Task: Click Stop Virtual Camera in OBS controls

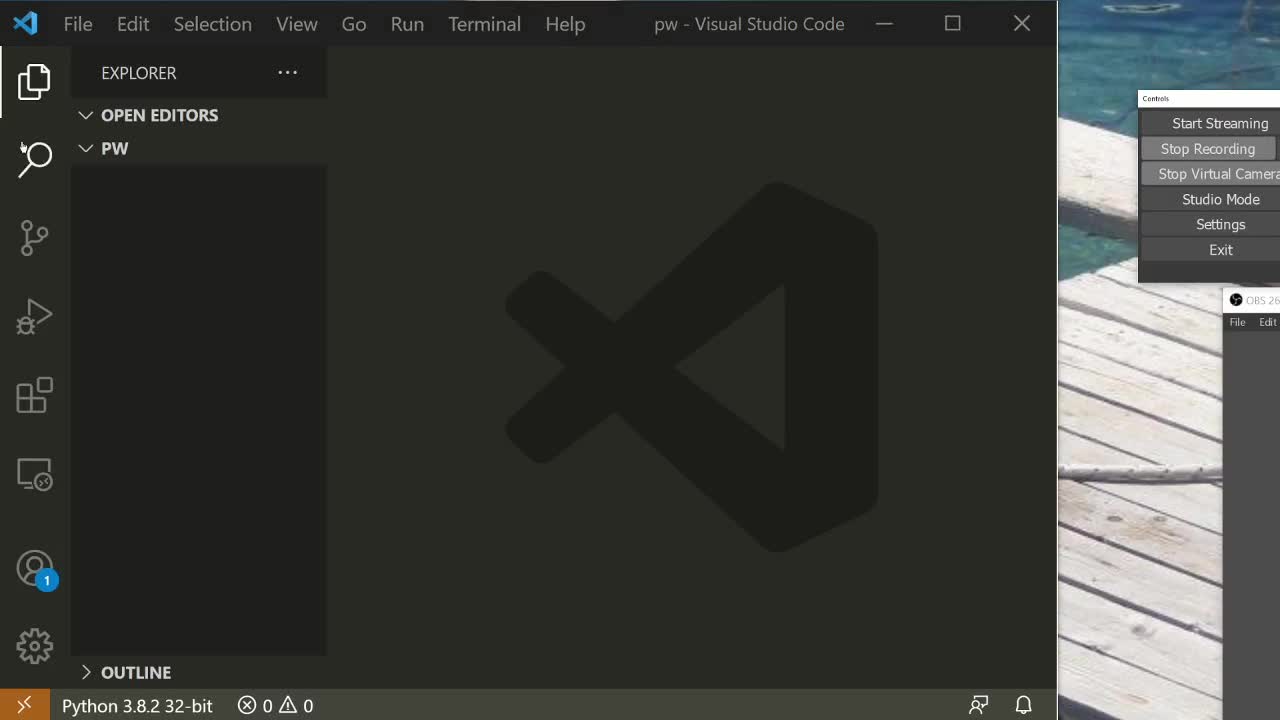Action: point(1210,174)
